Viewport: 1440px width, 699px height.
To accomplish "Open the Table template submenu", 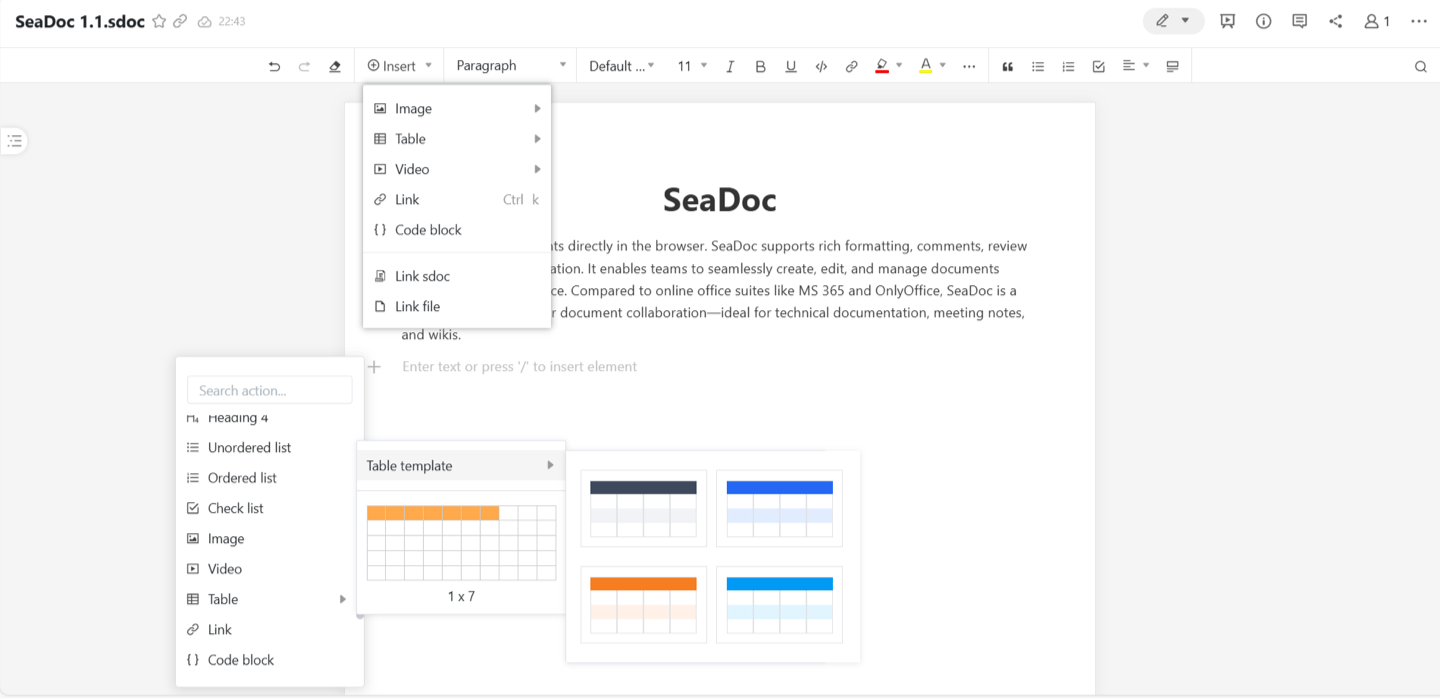I will [x=461, y=466].
